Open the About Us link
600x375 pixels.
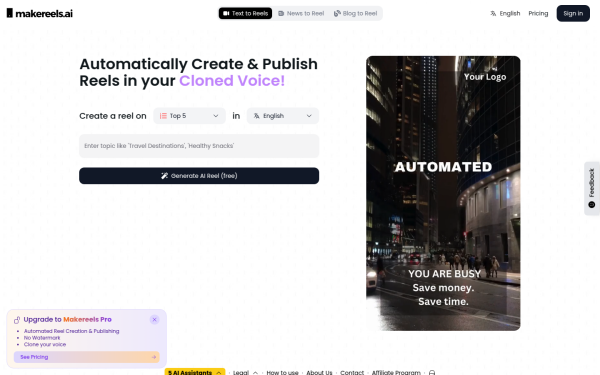(x=319, y=372)
